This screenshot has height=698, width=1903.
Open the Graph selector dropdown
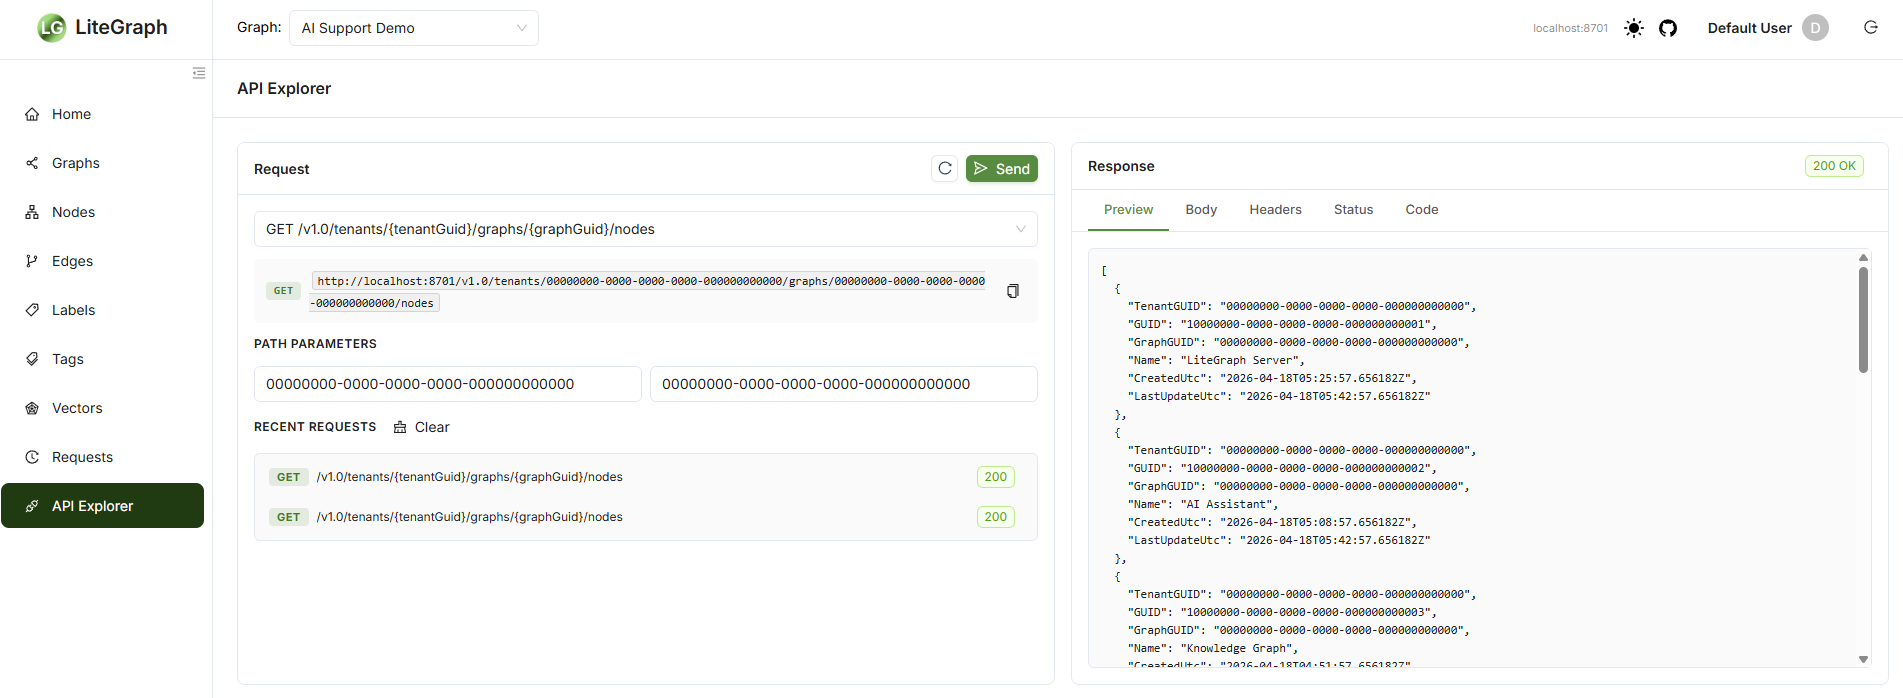(414, 28)
